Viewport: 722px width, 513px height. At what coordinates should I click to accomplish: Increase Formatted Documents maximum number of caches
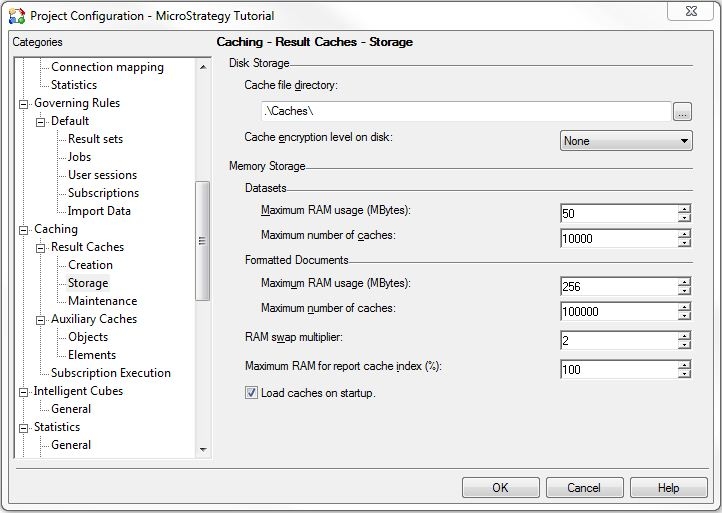(684, 307)
